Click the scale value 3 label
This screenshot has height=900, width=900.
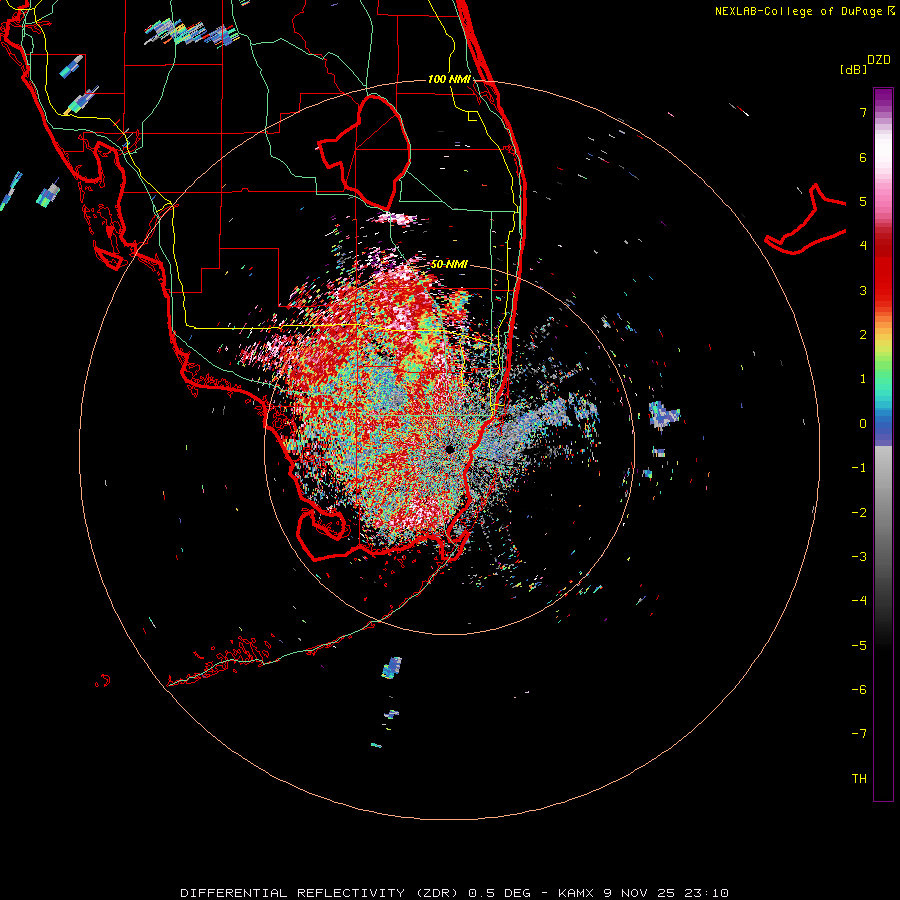(x=863, y=290)
